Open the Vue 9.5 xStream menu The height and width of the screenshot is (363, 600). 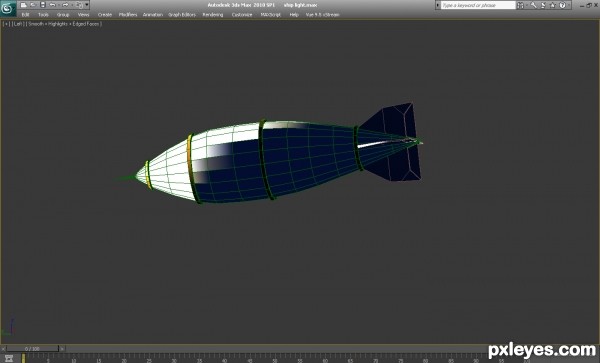pyautogui.click(x=322, y=15)
